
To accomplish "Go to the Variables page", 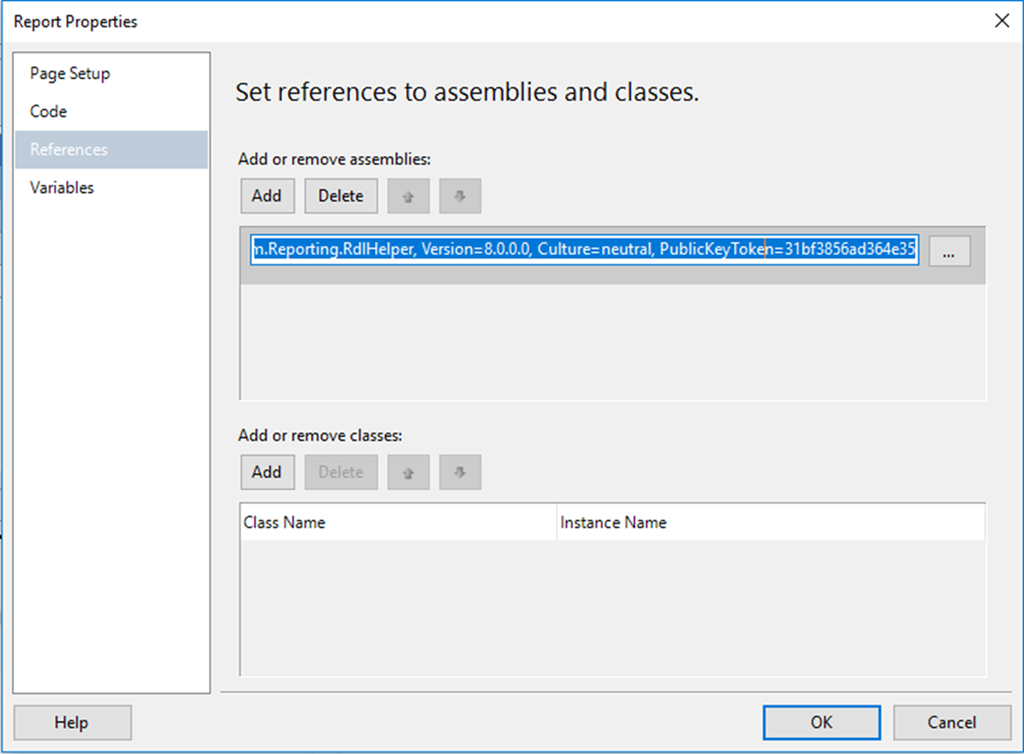I will pyautogui.click(x=62, y=187).
